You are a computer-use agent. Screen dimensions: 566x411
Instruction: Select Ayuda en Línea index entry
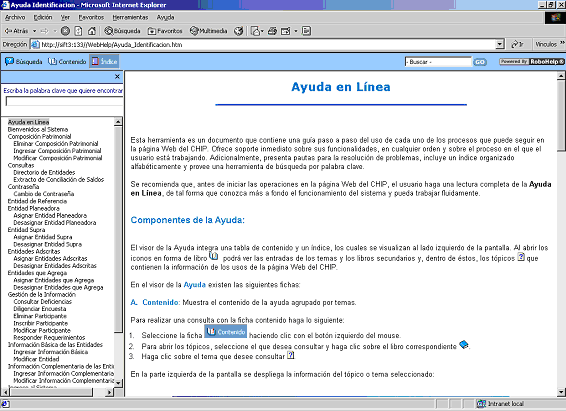click(x=29, y=122)
